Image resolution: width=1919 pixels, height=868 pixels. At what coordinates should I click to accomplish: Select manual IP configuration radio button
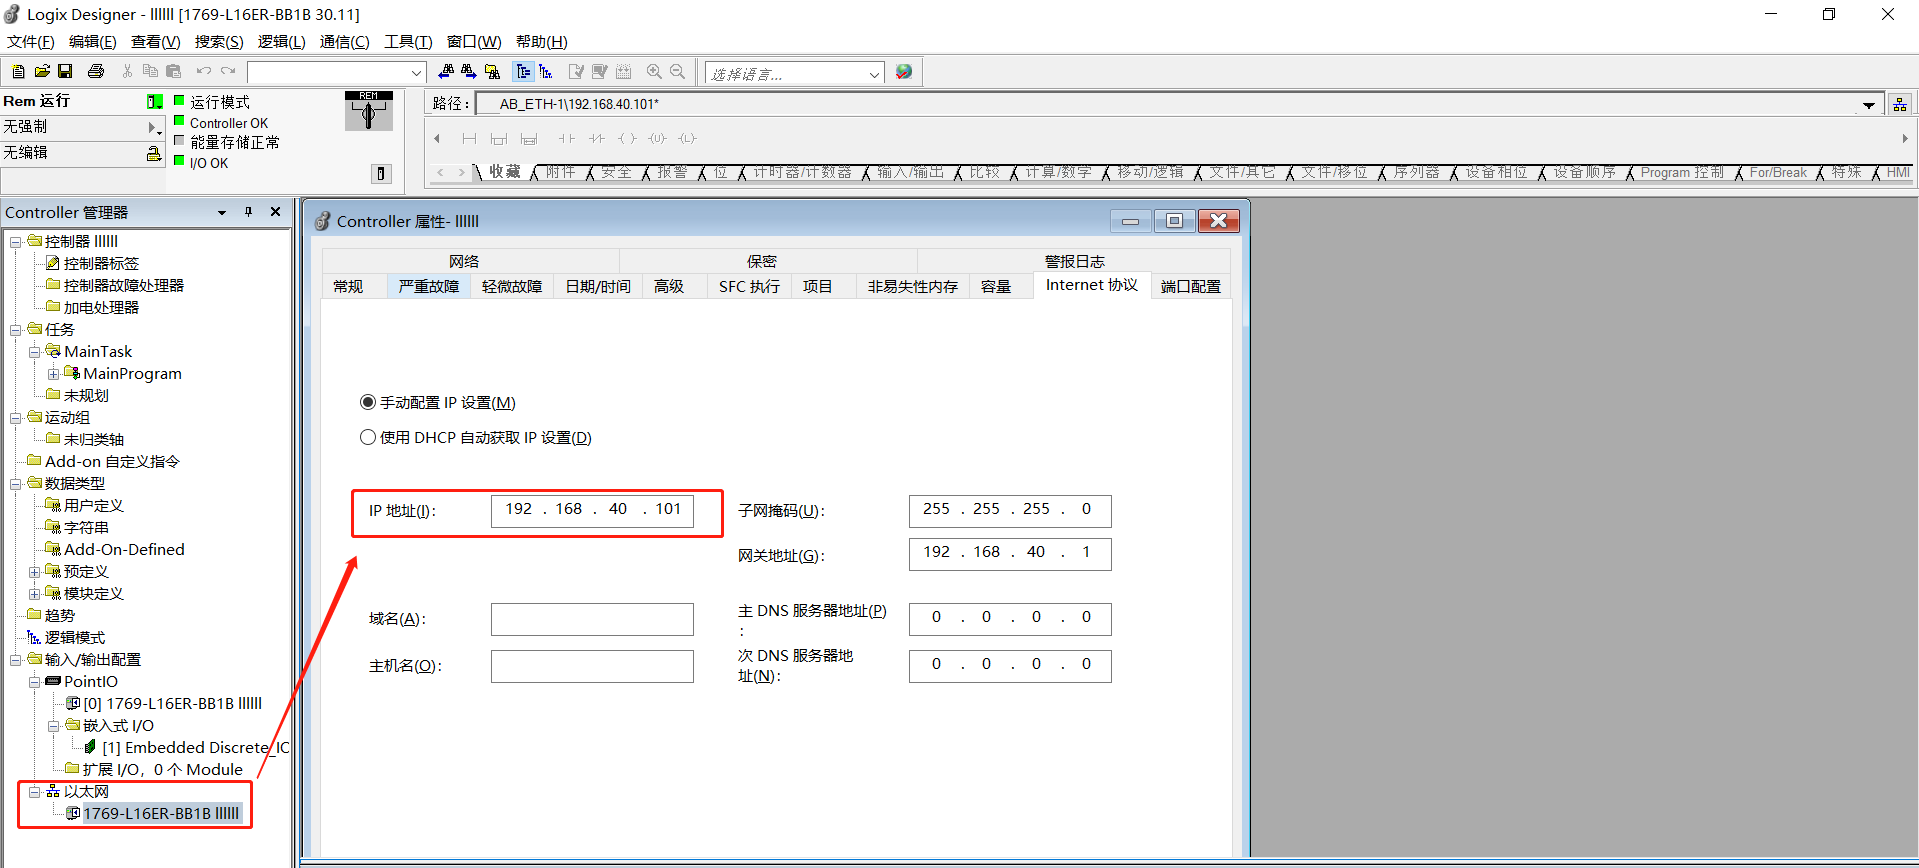click(x=368, y=402)
